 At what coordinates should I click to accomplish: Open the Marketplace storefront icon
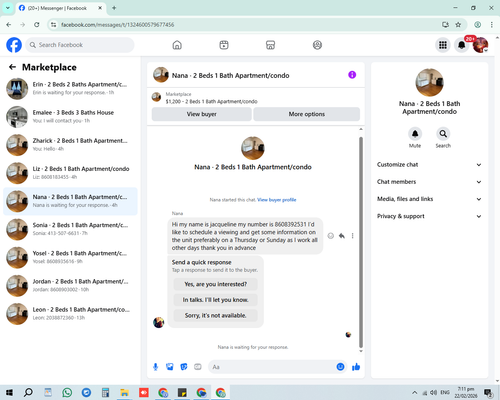(x=270, y=45)
